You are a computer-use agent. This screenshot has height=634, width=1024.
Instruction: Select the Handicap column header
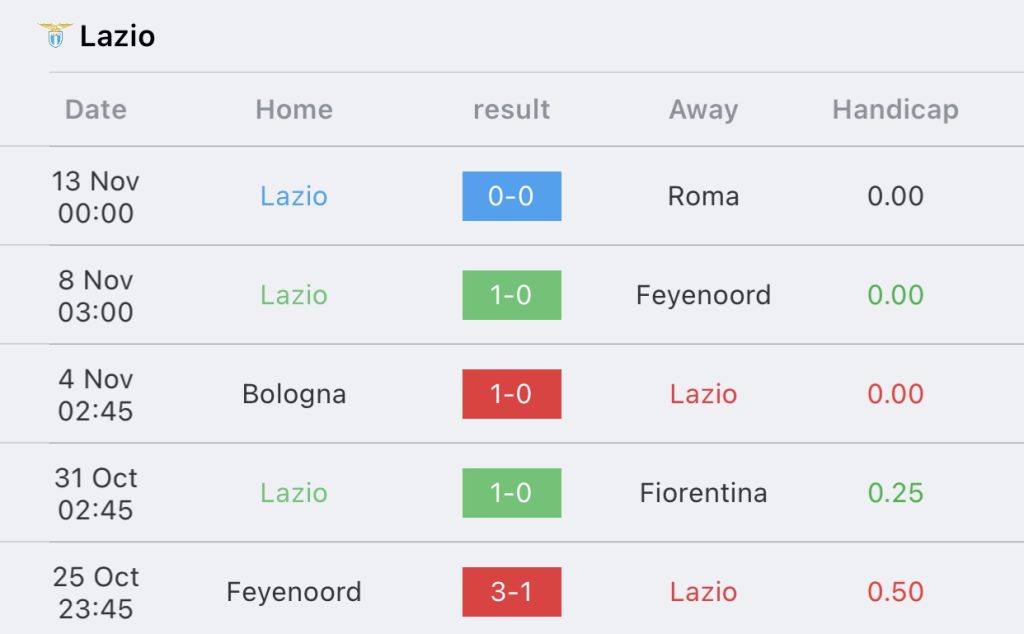(x=895, y=110)
